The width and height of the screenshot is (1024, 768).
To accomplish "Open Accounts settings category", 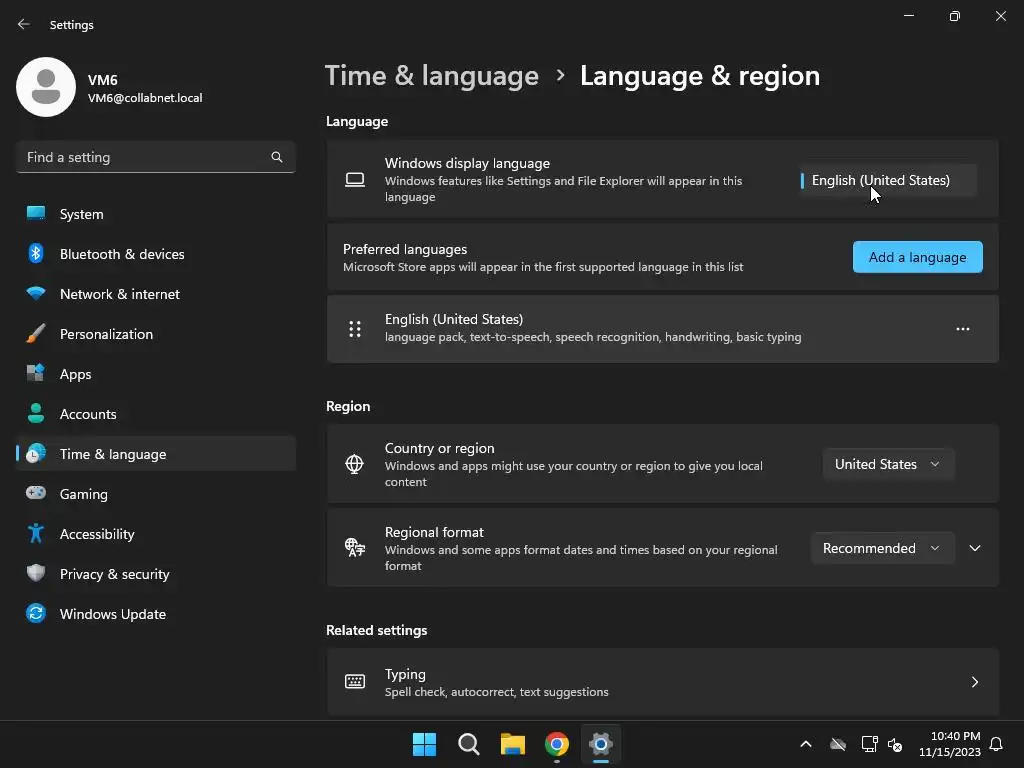I will [x=155, y=414].
